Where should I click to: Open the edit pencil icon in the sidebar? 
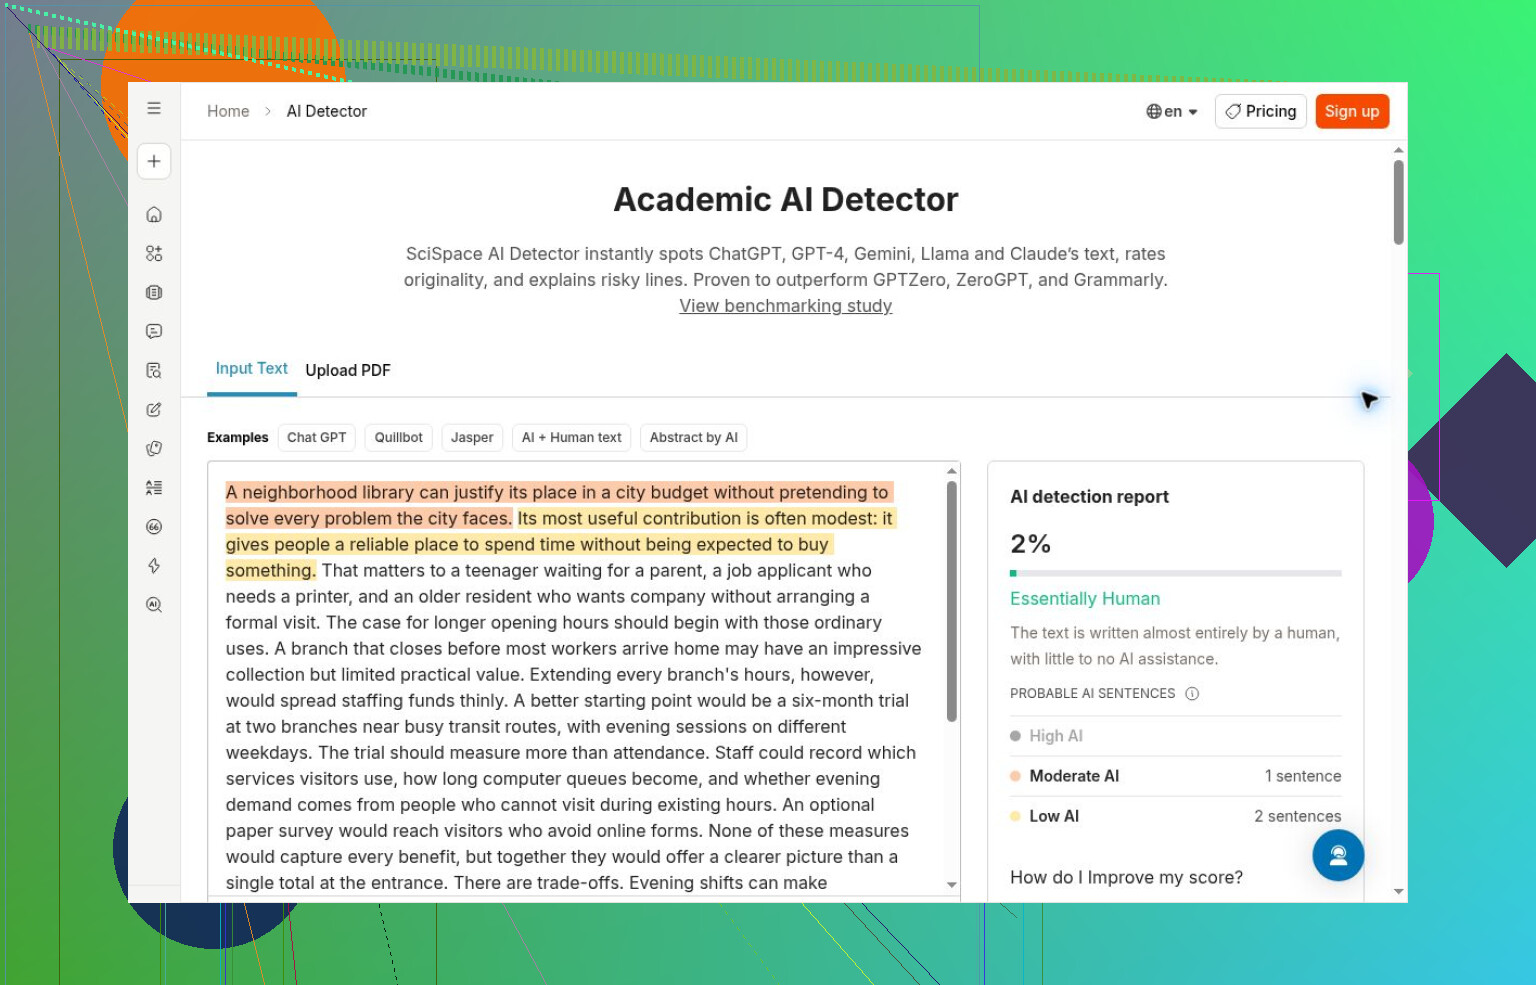point(154,409)
